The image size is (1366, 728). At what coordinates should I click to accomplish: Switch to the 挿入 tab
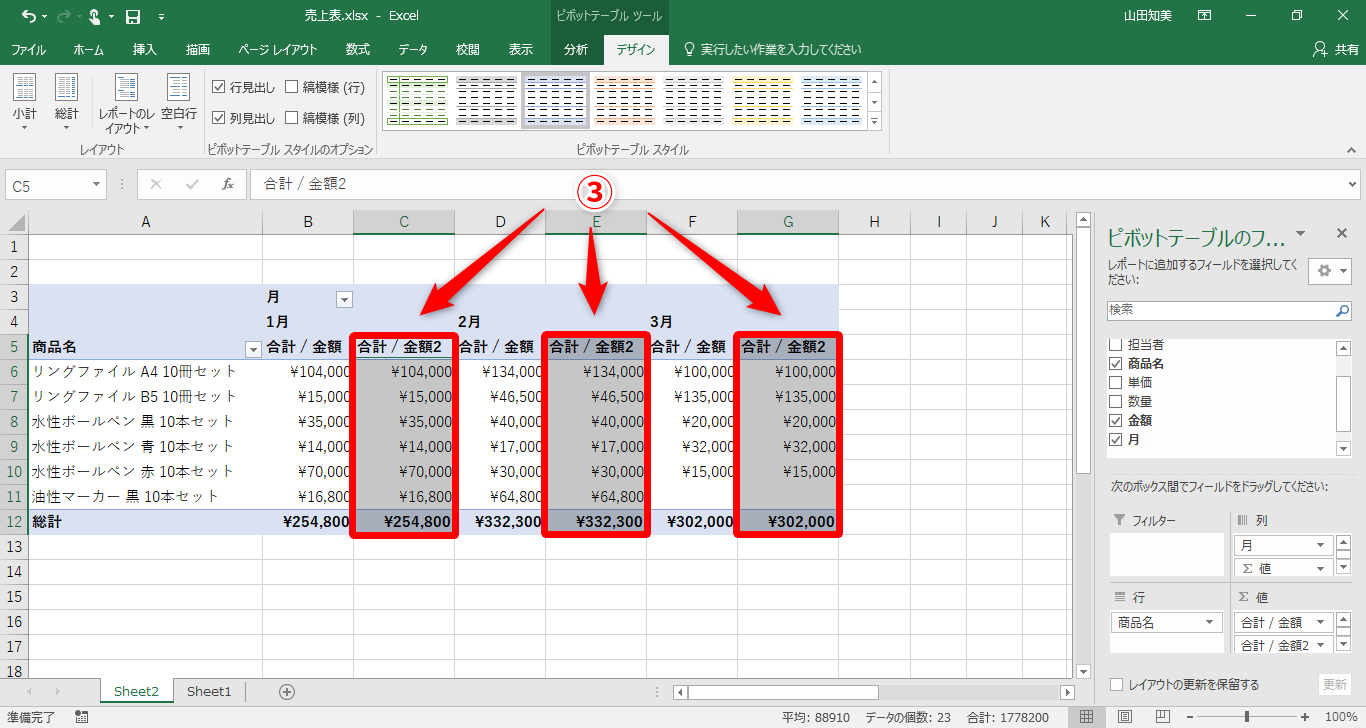point(145,49)
